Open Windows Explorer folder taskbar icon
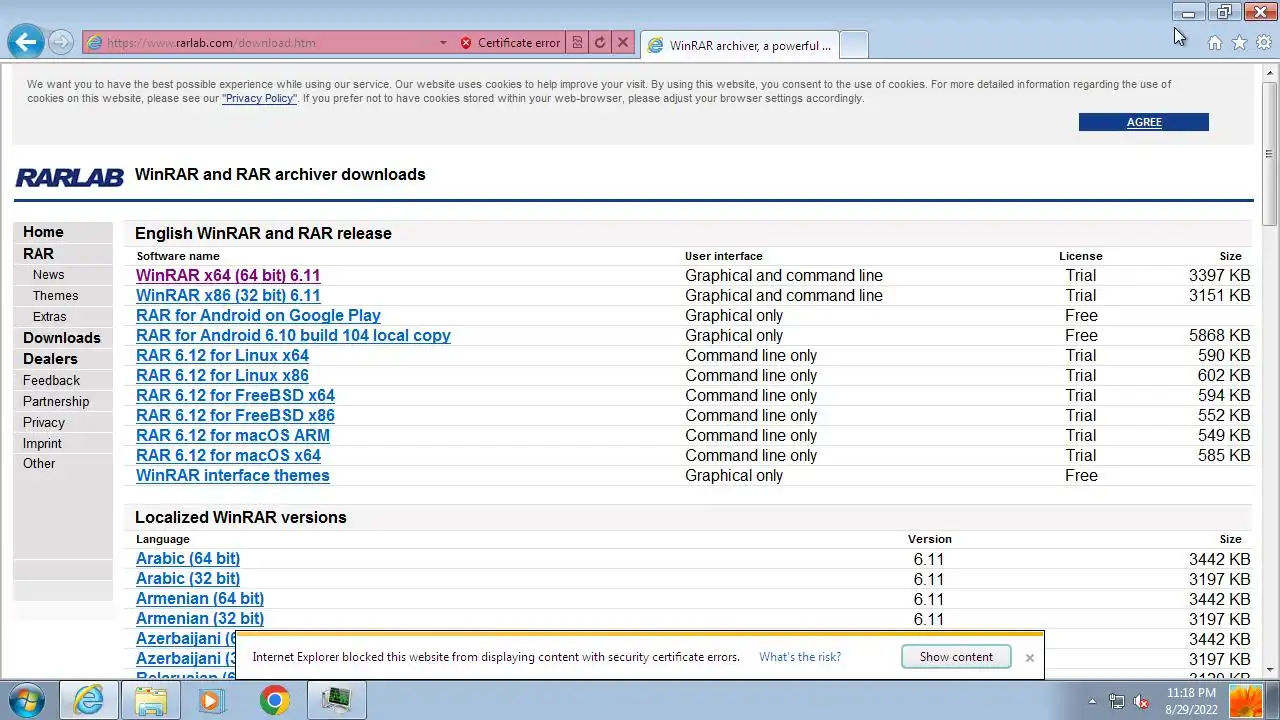The height and width of the screenshot is (720, 1280). 151,700
